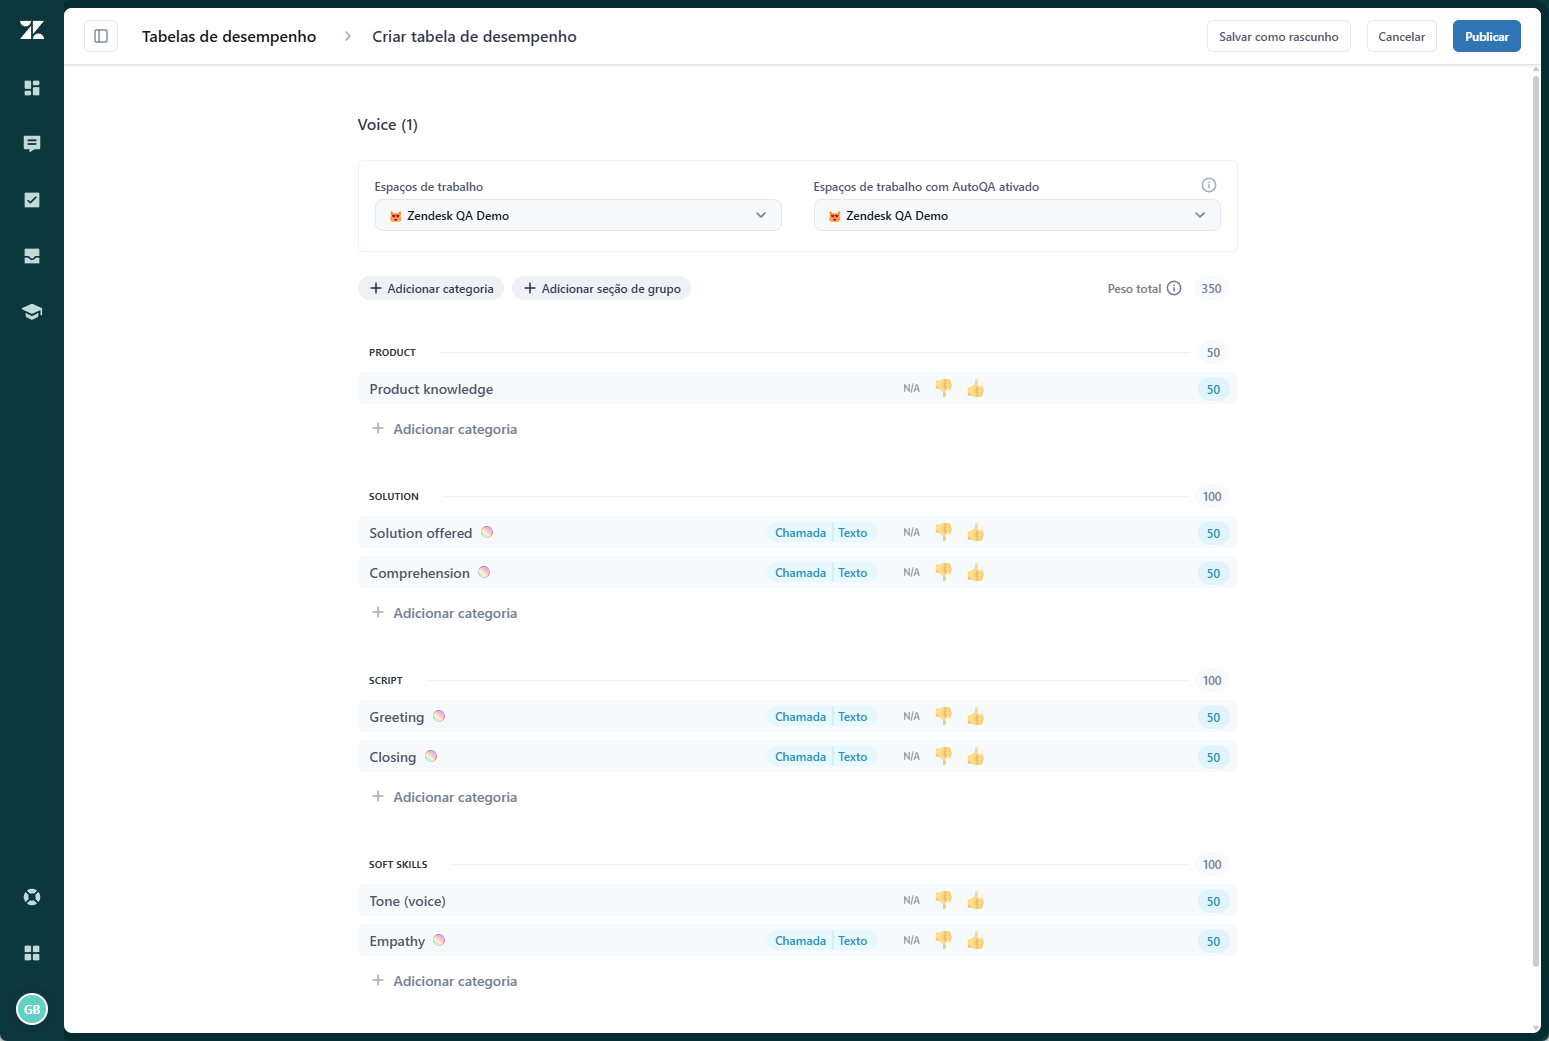Open the tasks checkmark icon in sidebar
1549x1041 pixels.
click(x=32, y=200)
